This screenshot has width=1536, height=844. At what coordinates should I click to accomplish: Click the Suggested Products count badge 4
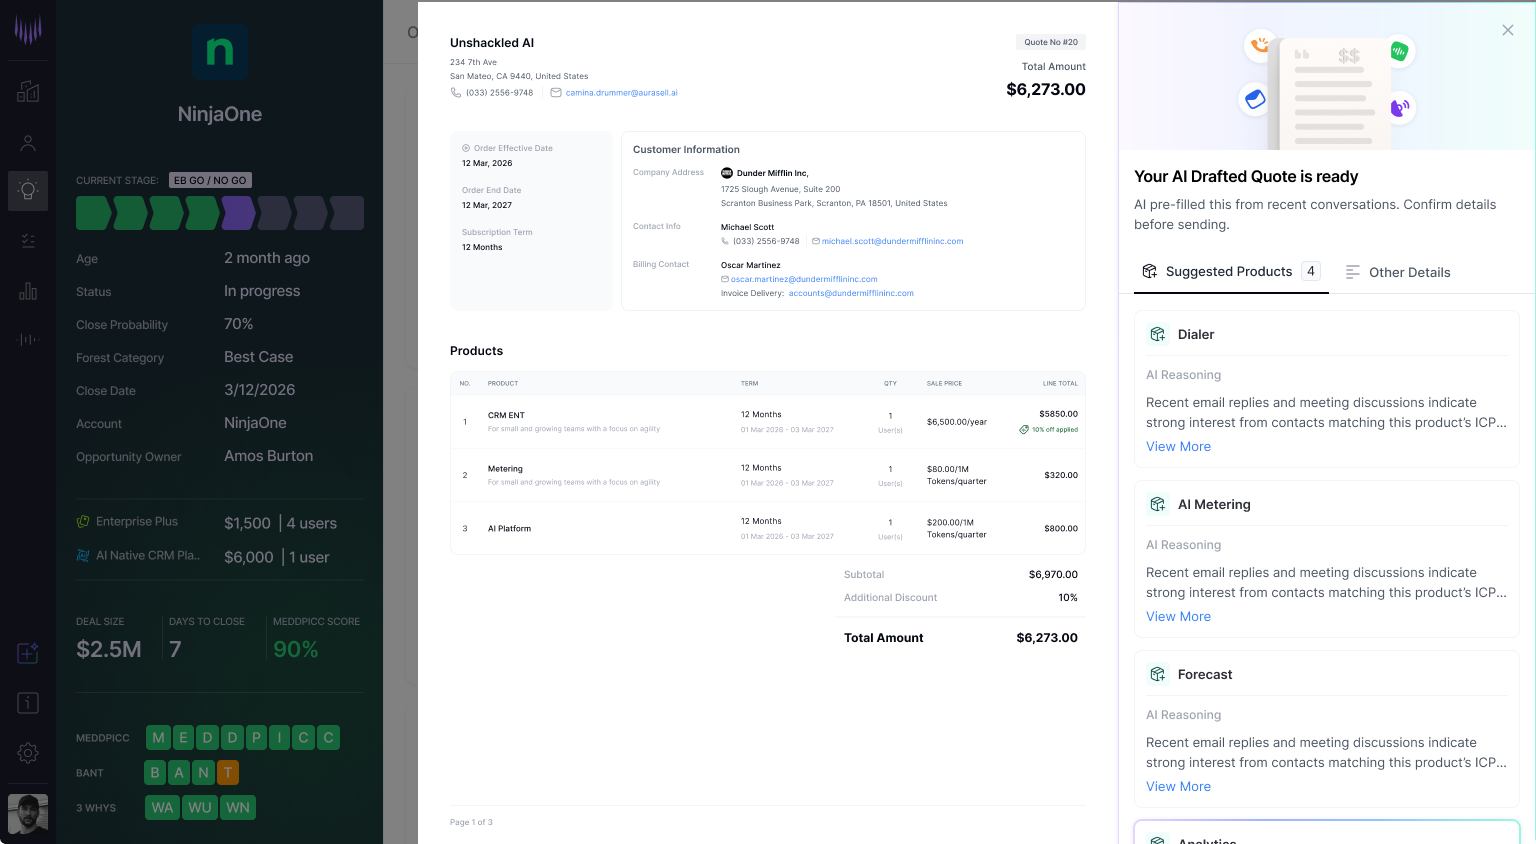pyautogui.click(x=1311, y=271)
